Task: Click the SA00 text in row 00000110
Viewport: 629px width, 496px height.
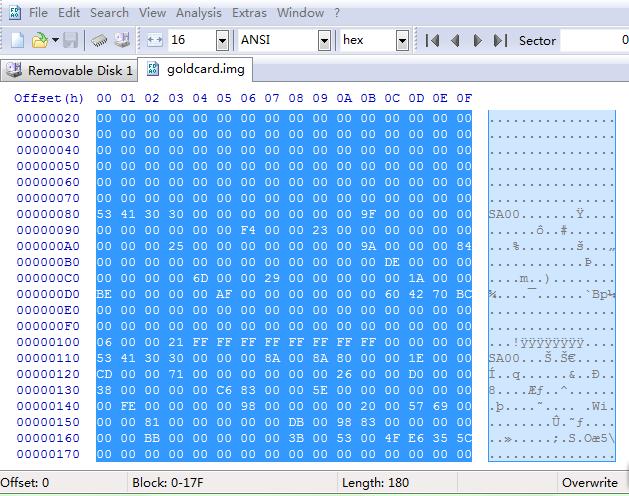Action: [x=504, y=358]
